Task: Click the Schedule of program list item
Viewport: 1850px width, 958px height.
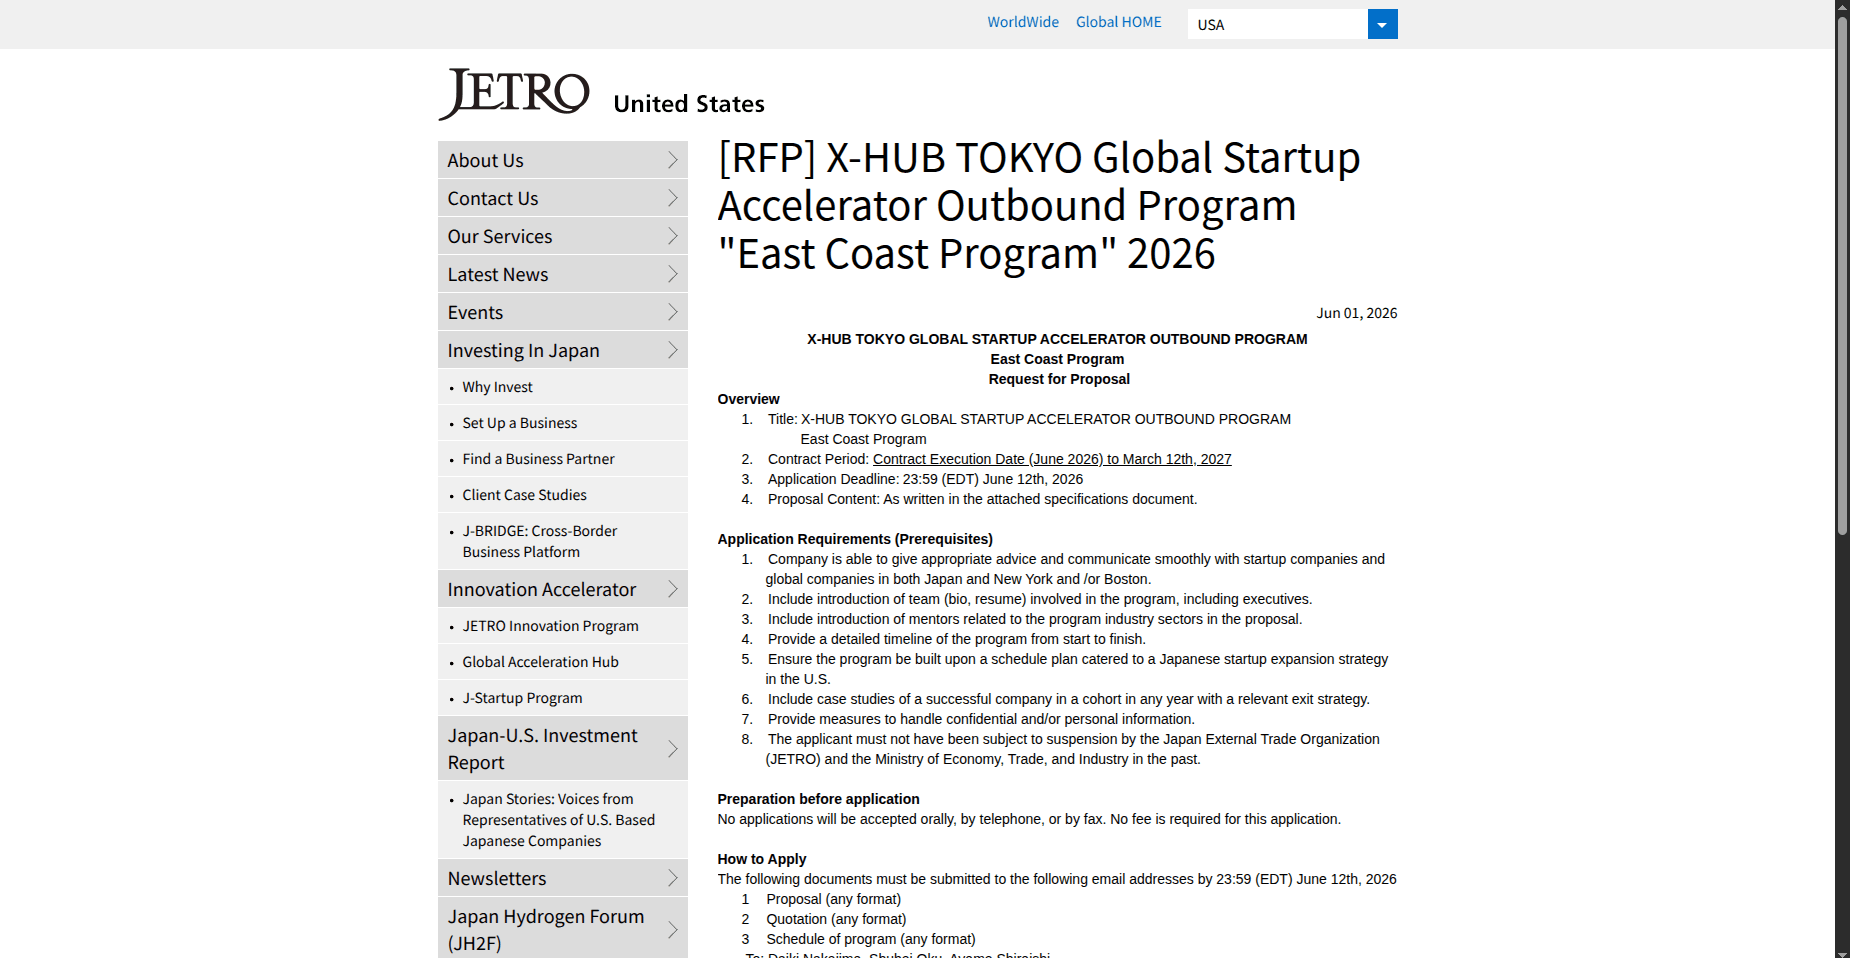Action: coord(870,939)
